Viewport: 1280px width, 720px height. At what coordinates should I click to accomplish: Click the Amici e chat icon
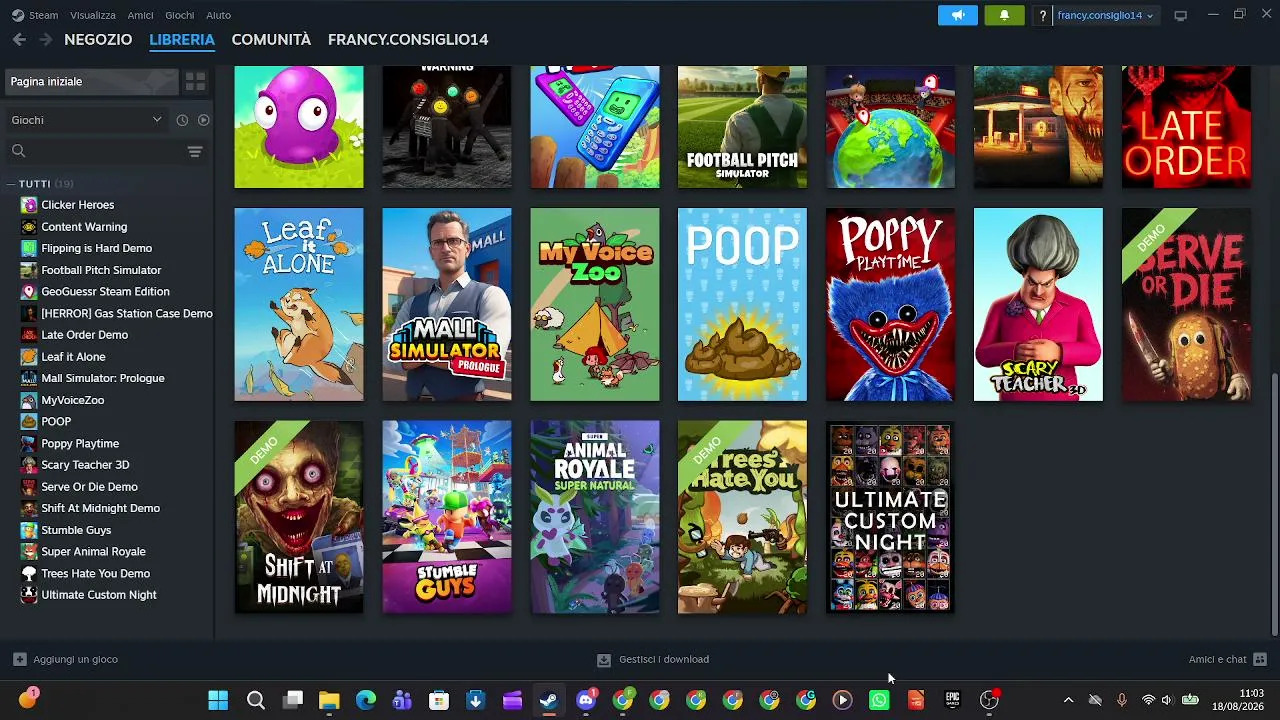click(x=1260, y=659)
